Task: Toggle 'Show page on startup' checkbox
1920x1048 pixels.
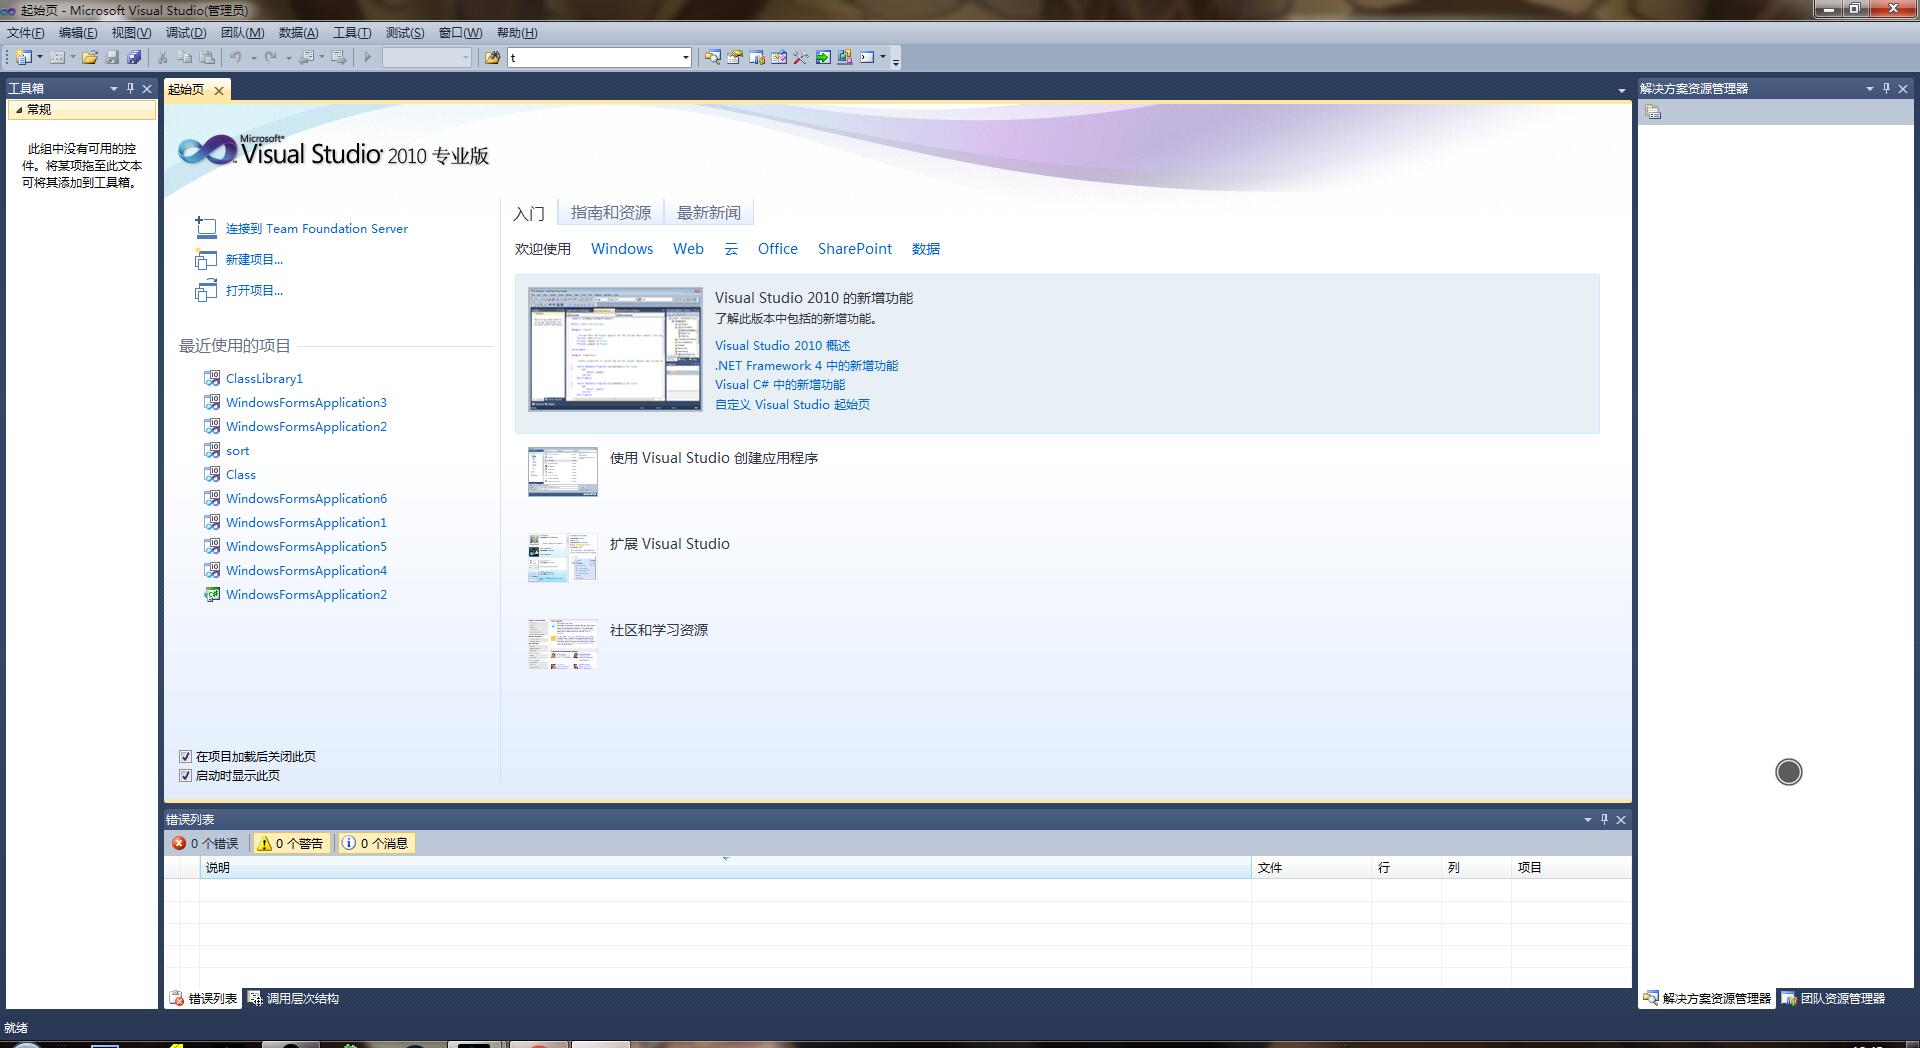Action: coord(185,776)
